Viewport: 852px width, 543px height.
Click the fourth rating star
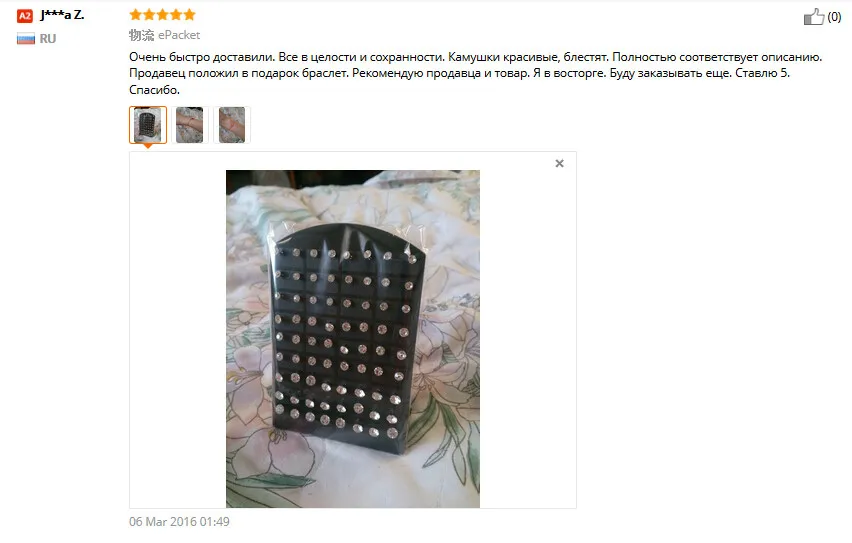[176, 15]
